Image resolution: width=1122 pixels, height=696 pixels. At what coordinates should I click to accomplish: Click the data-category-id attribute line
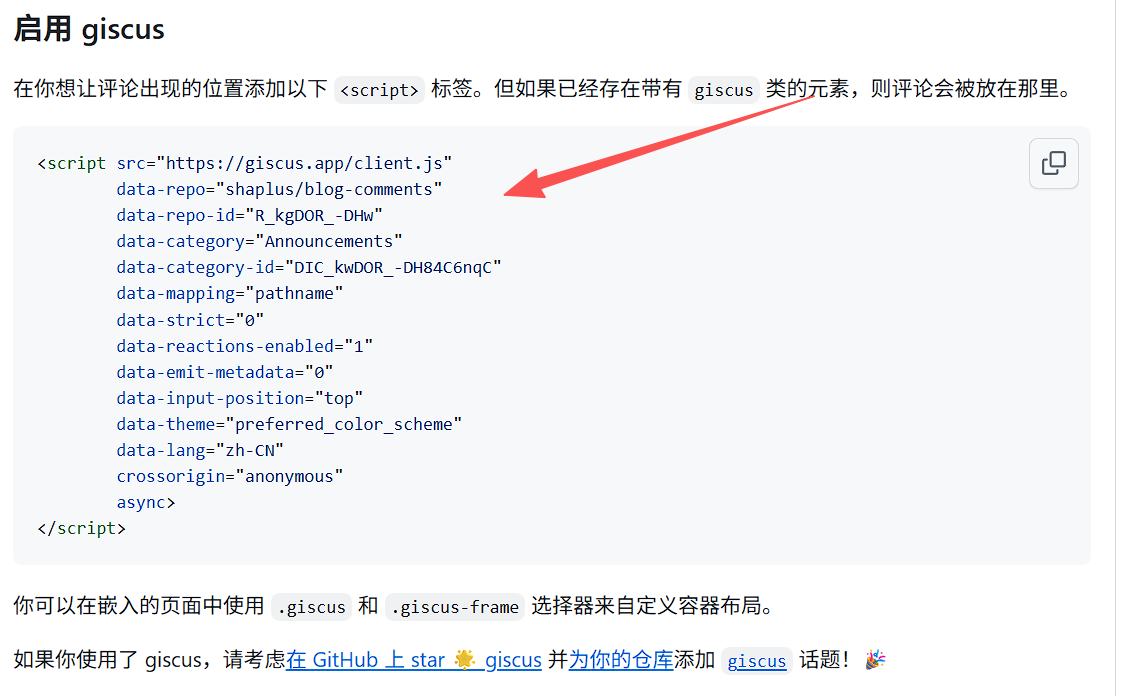coord(308,268)
